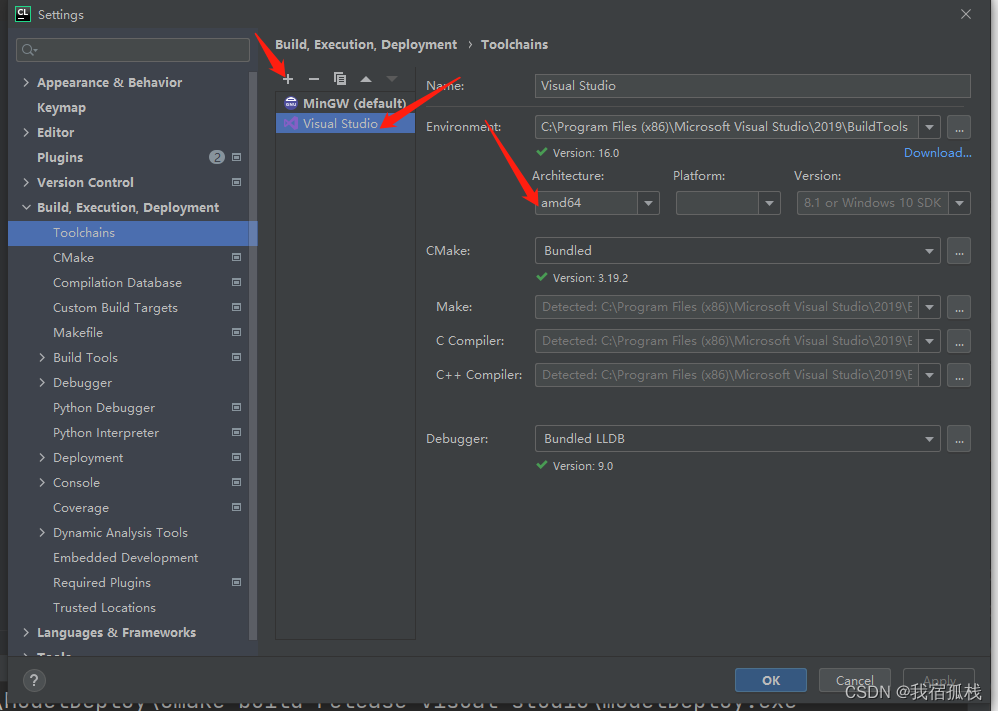Screen dimensions: 998x711
Task: Remove selected toolchain with minus icon
Action: point(314,79)
